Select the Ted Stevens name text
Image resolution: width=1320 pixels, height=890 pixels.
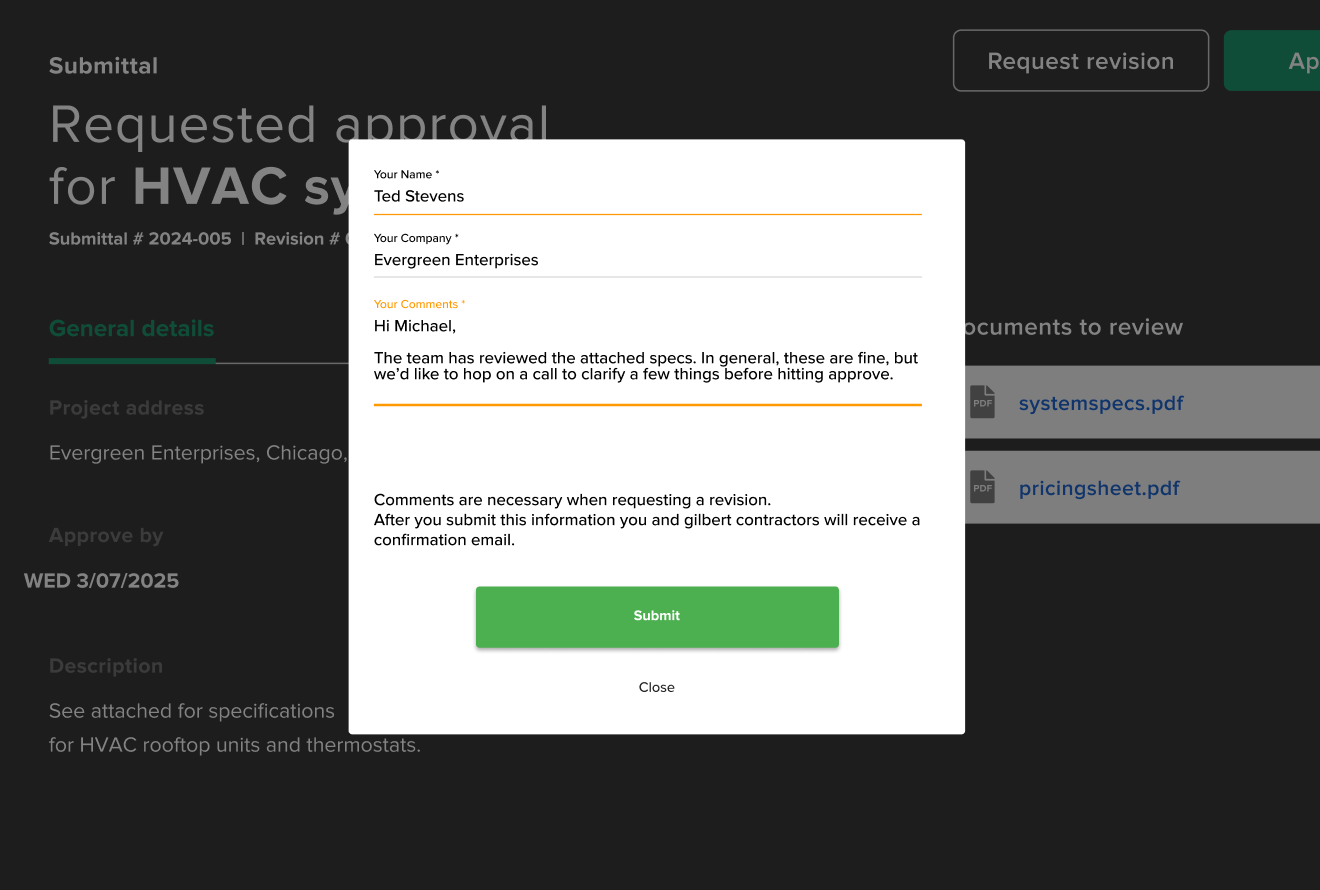click(418, 196)
